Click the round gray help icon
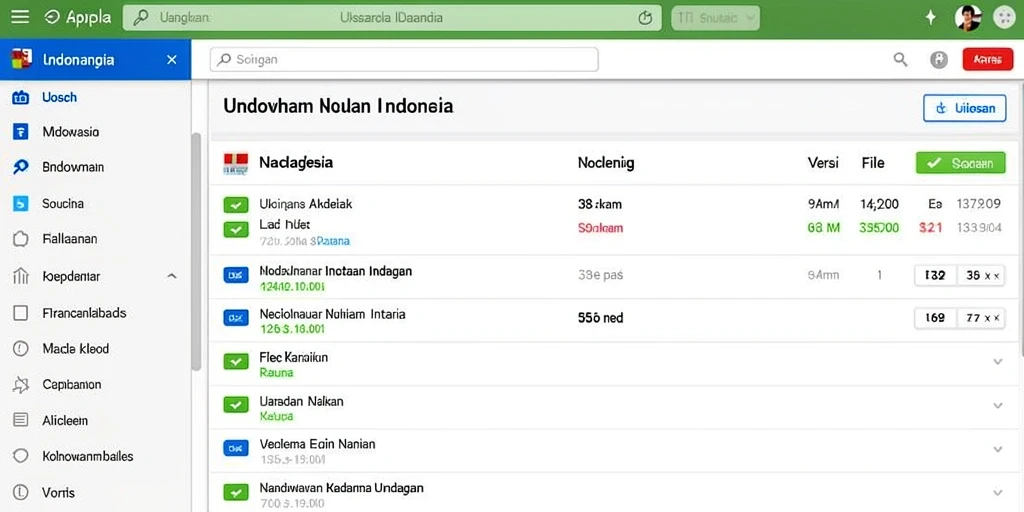This screenshot has height=512, width=1024. coord(938,60)
